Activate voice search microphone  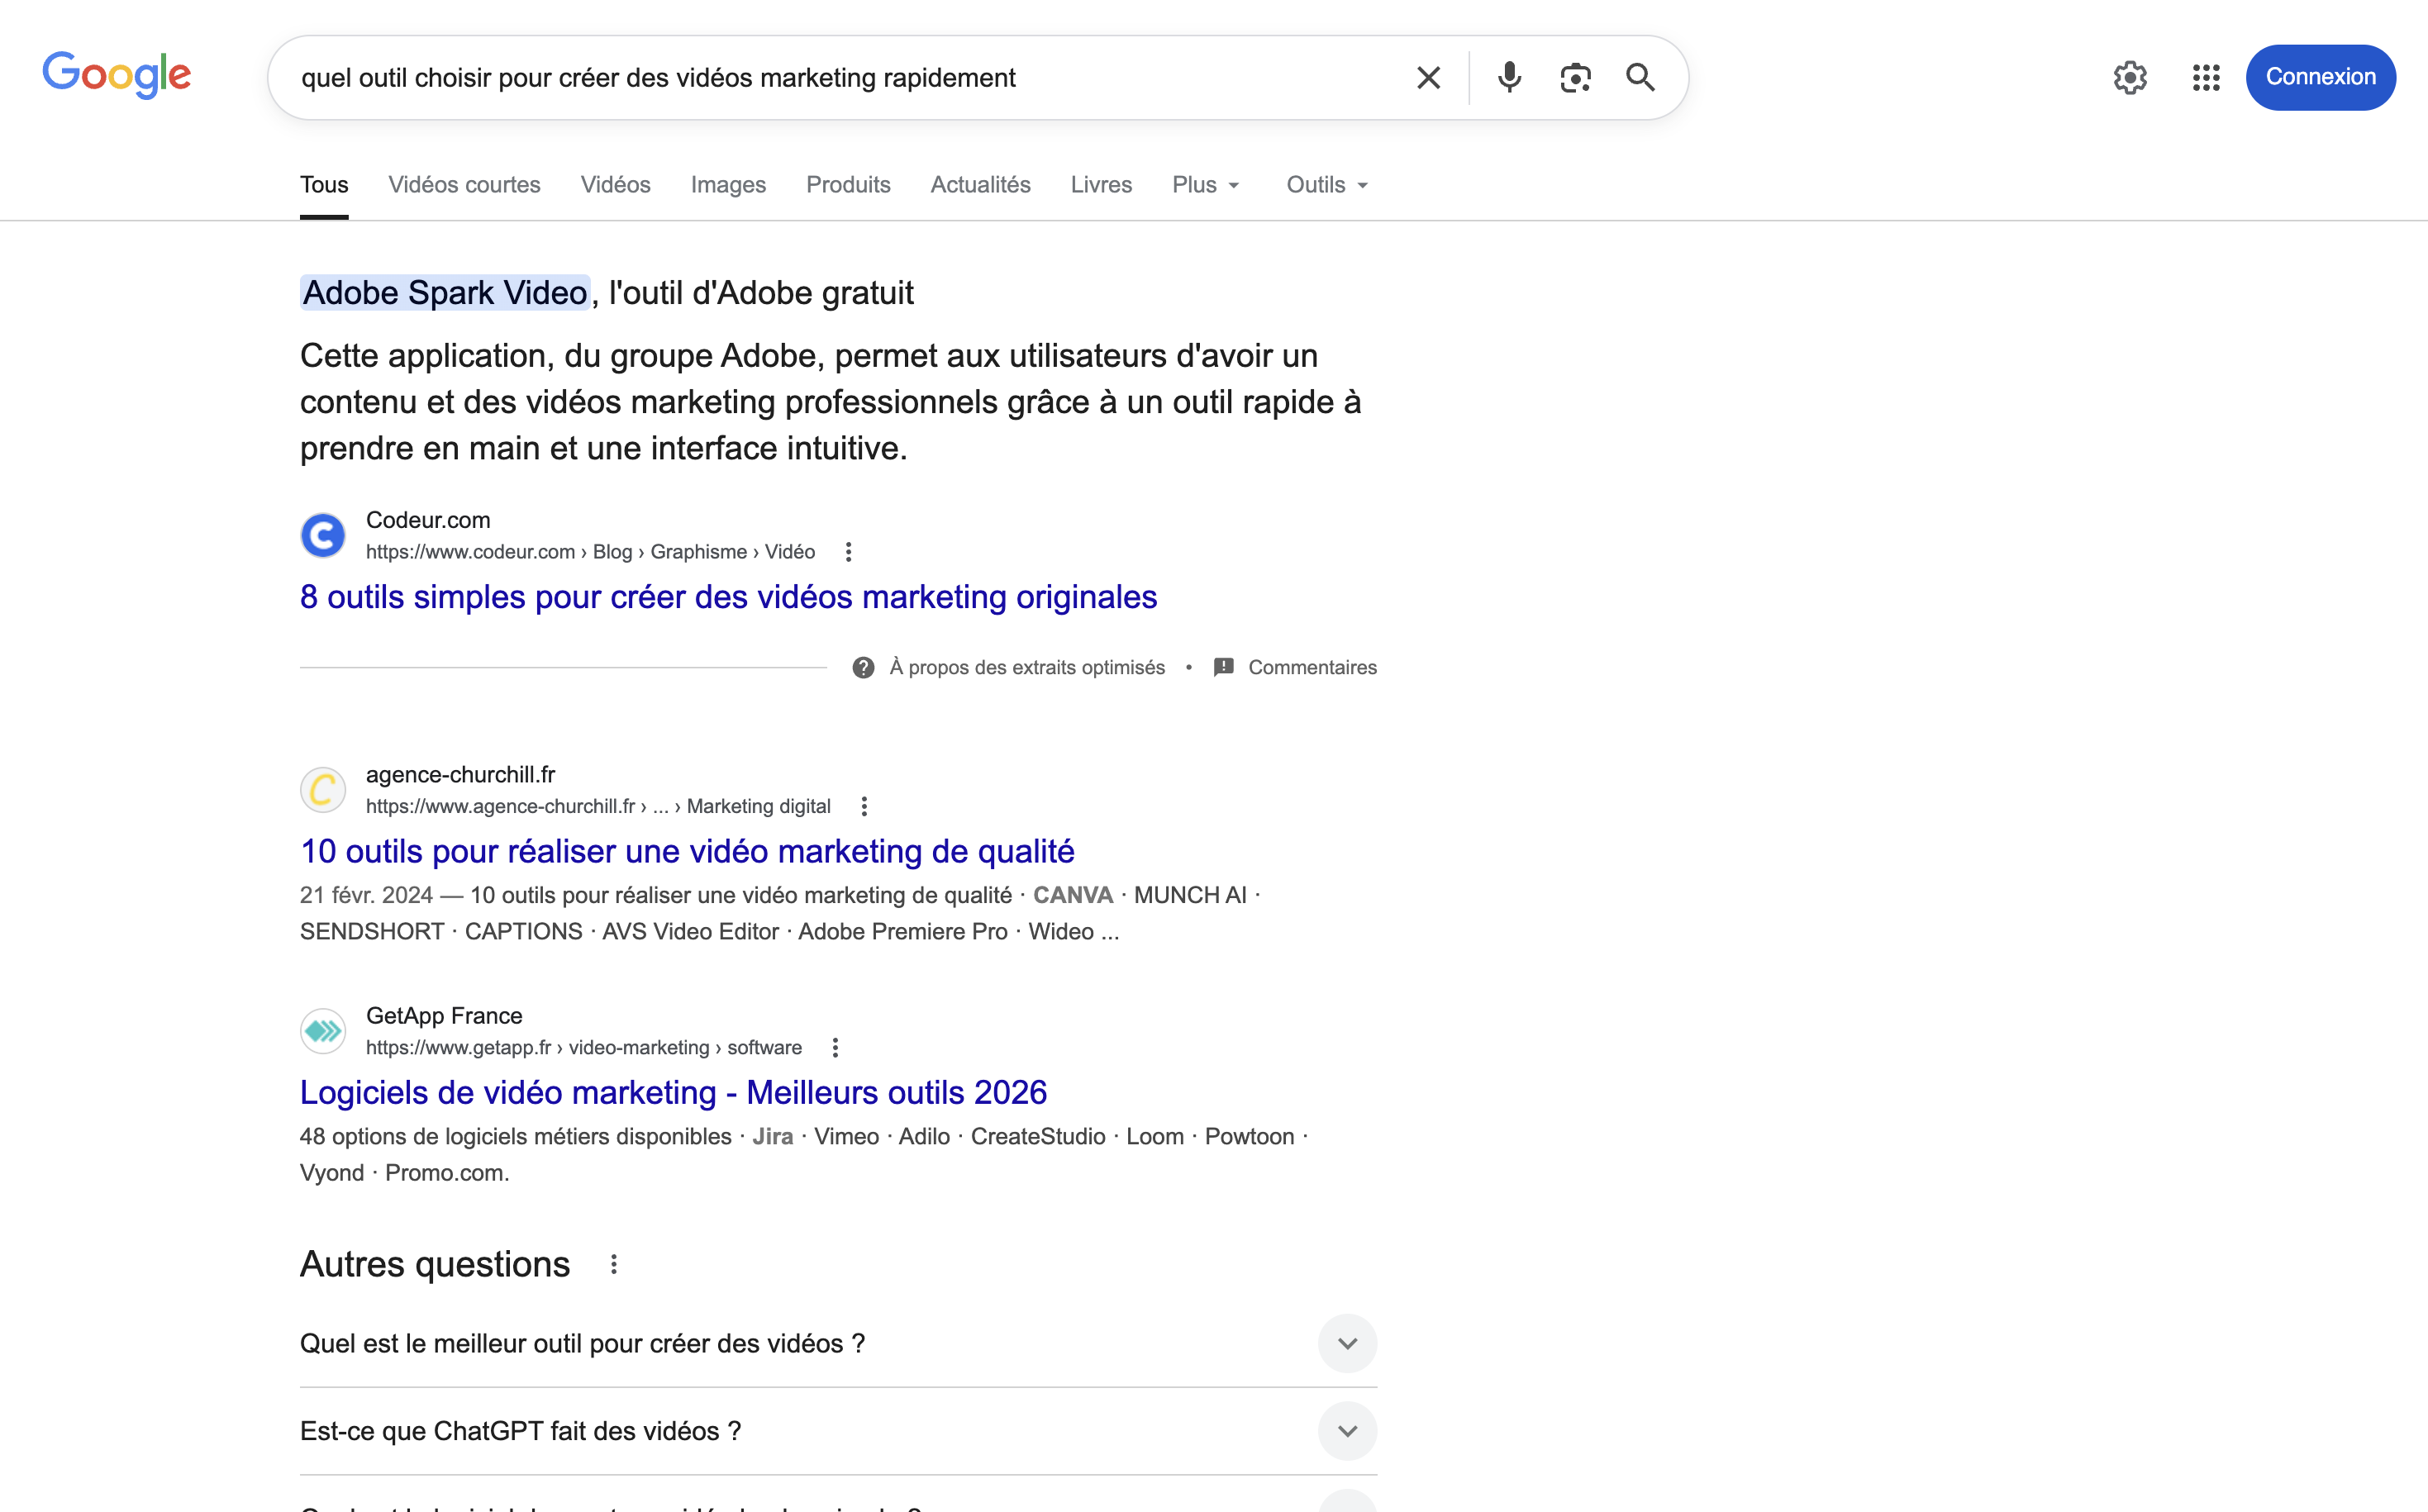pyautogui.click(x=1509, y=77)
